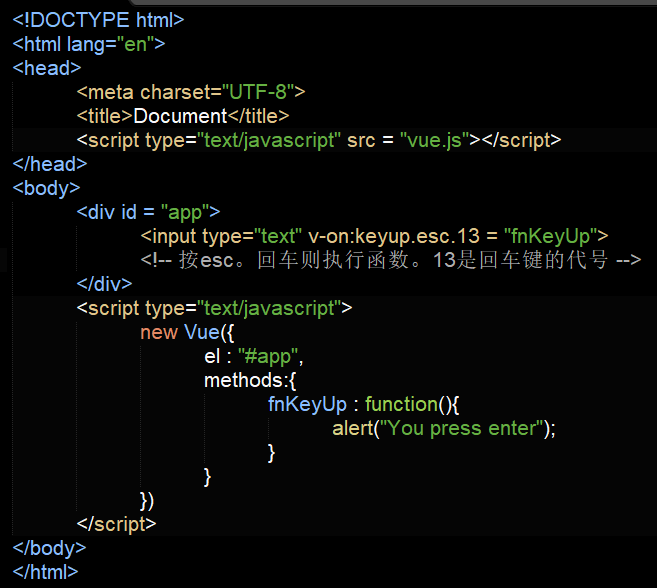657x588 pixels.
Task: Click the closing </head> tag
Action: point(50,164)
